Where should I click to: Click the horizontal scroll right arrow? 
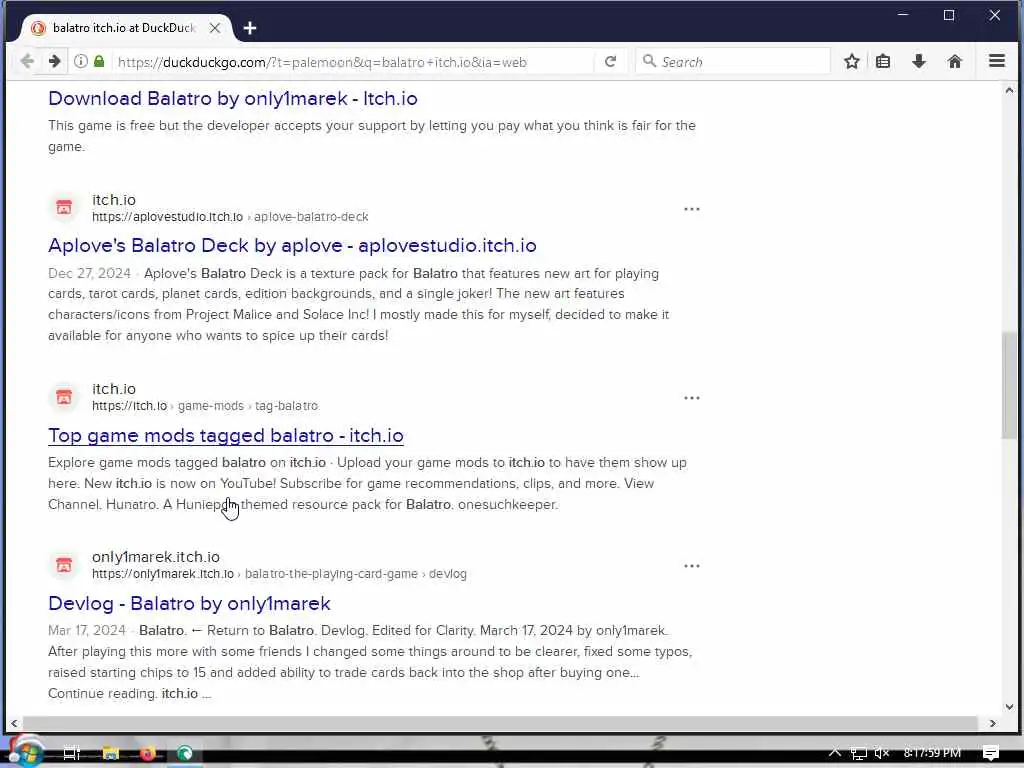993,724
